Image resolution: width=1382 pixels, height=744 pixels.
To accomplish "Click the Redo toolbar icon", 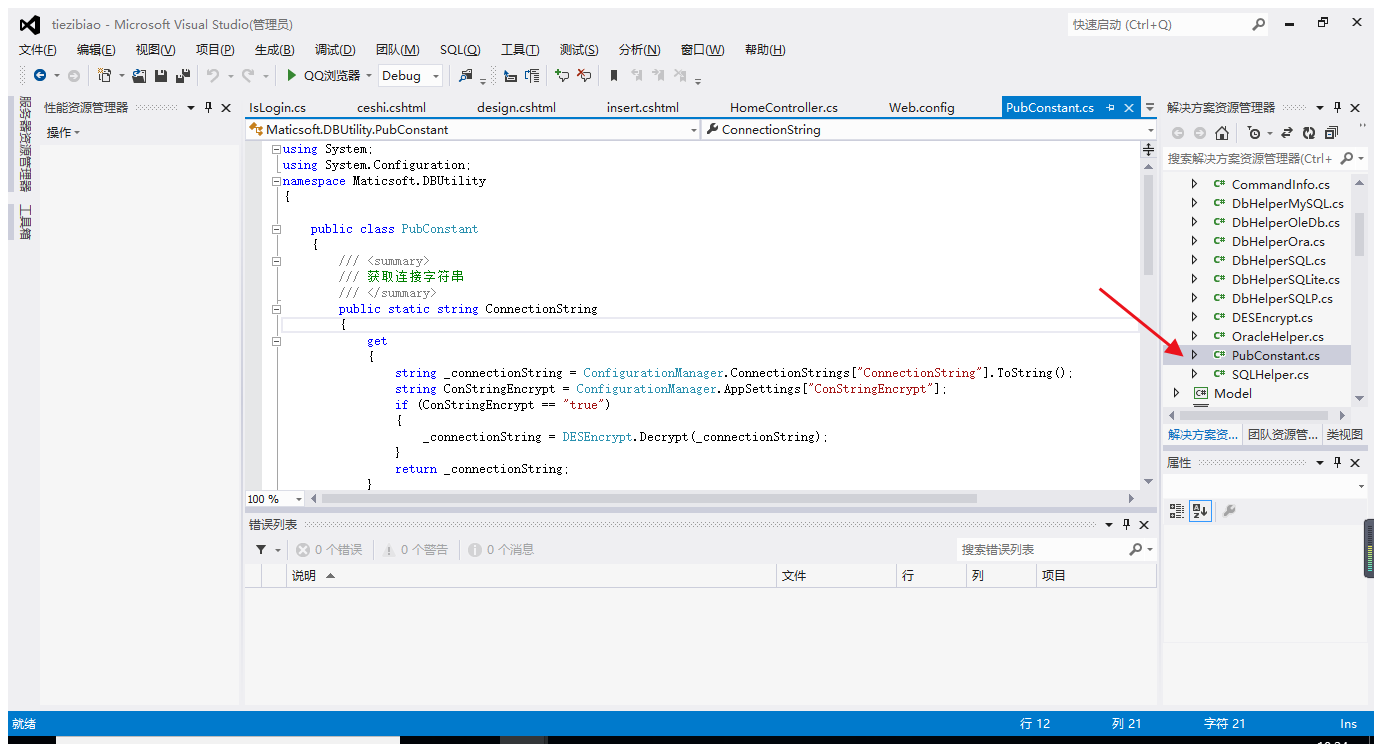I will (248, 75).
